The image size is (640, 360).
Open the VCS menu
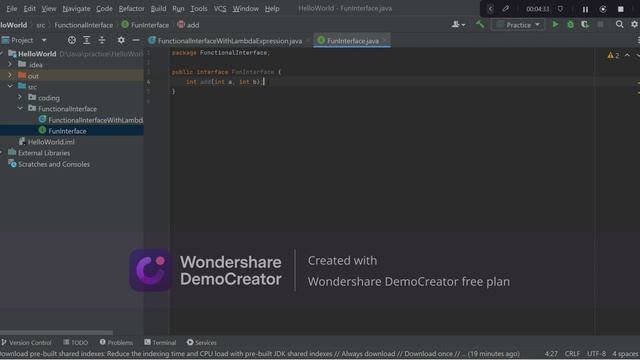click(220, 9)
